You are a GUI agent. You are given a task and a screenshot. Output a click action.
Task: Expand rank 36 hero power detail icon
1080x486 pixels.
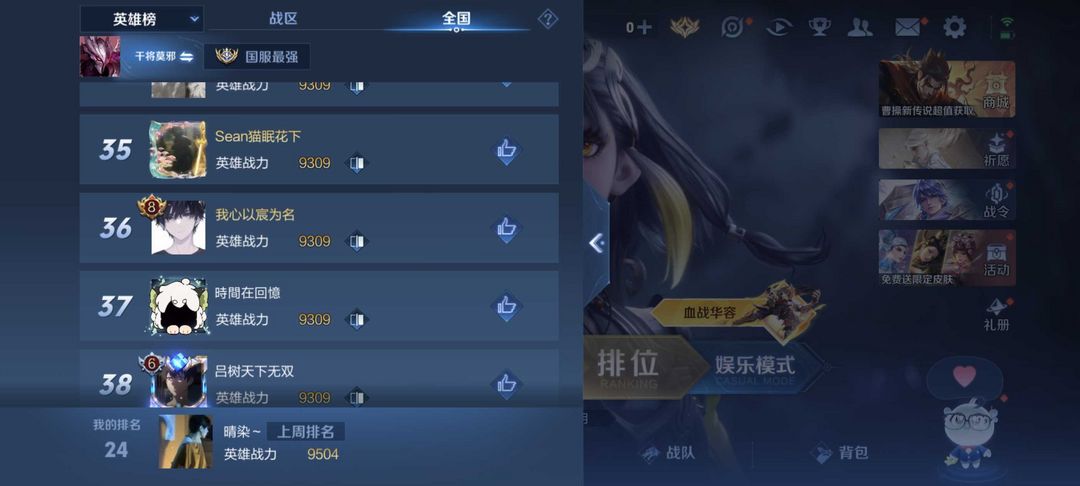tap(356, 242)
